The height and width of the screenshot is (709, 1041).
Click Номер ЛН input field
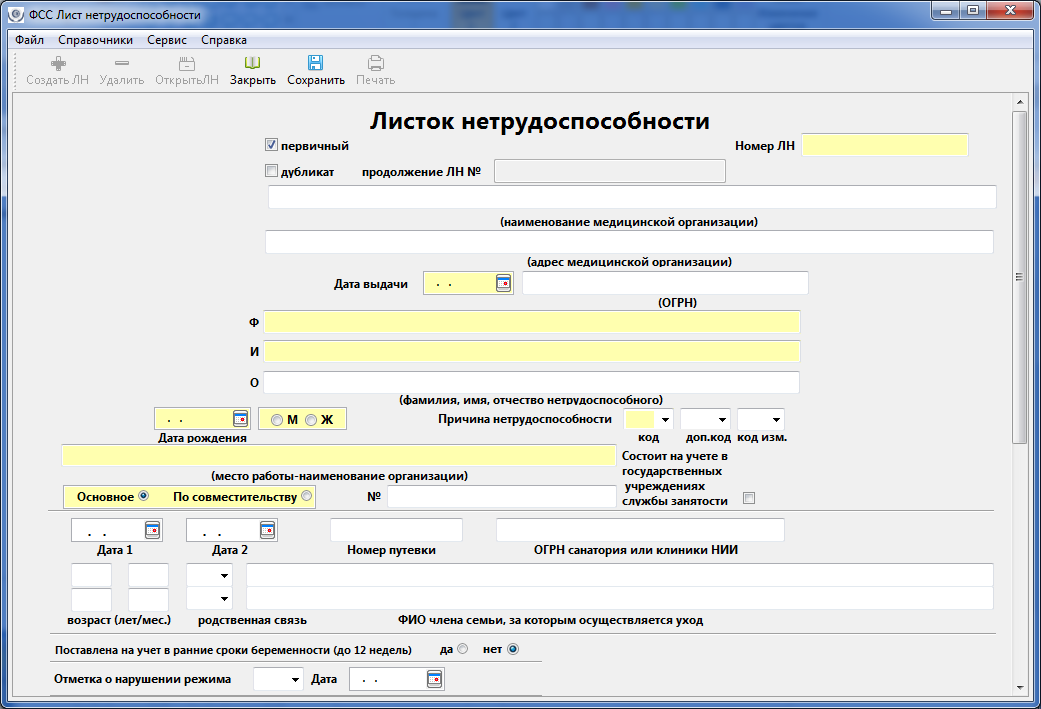(x=884, y=145)
